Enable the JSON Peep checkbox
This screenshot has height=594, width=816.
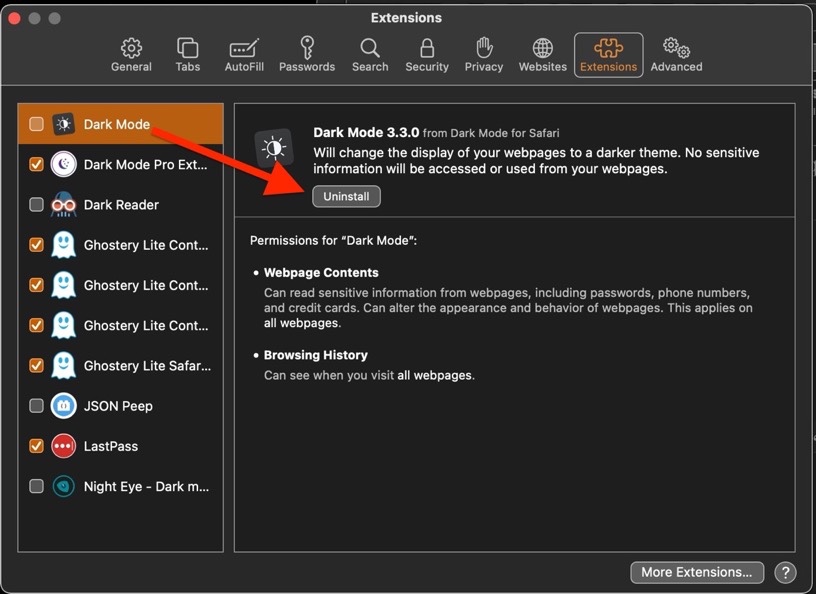click(x=36, y=406)
